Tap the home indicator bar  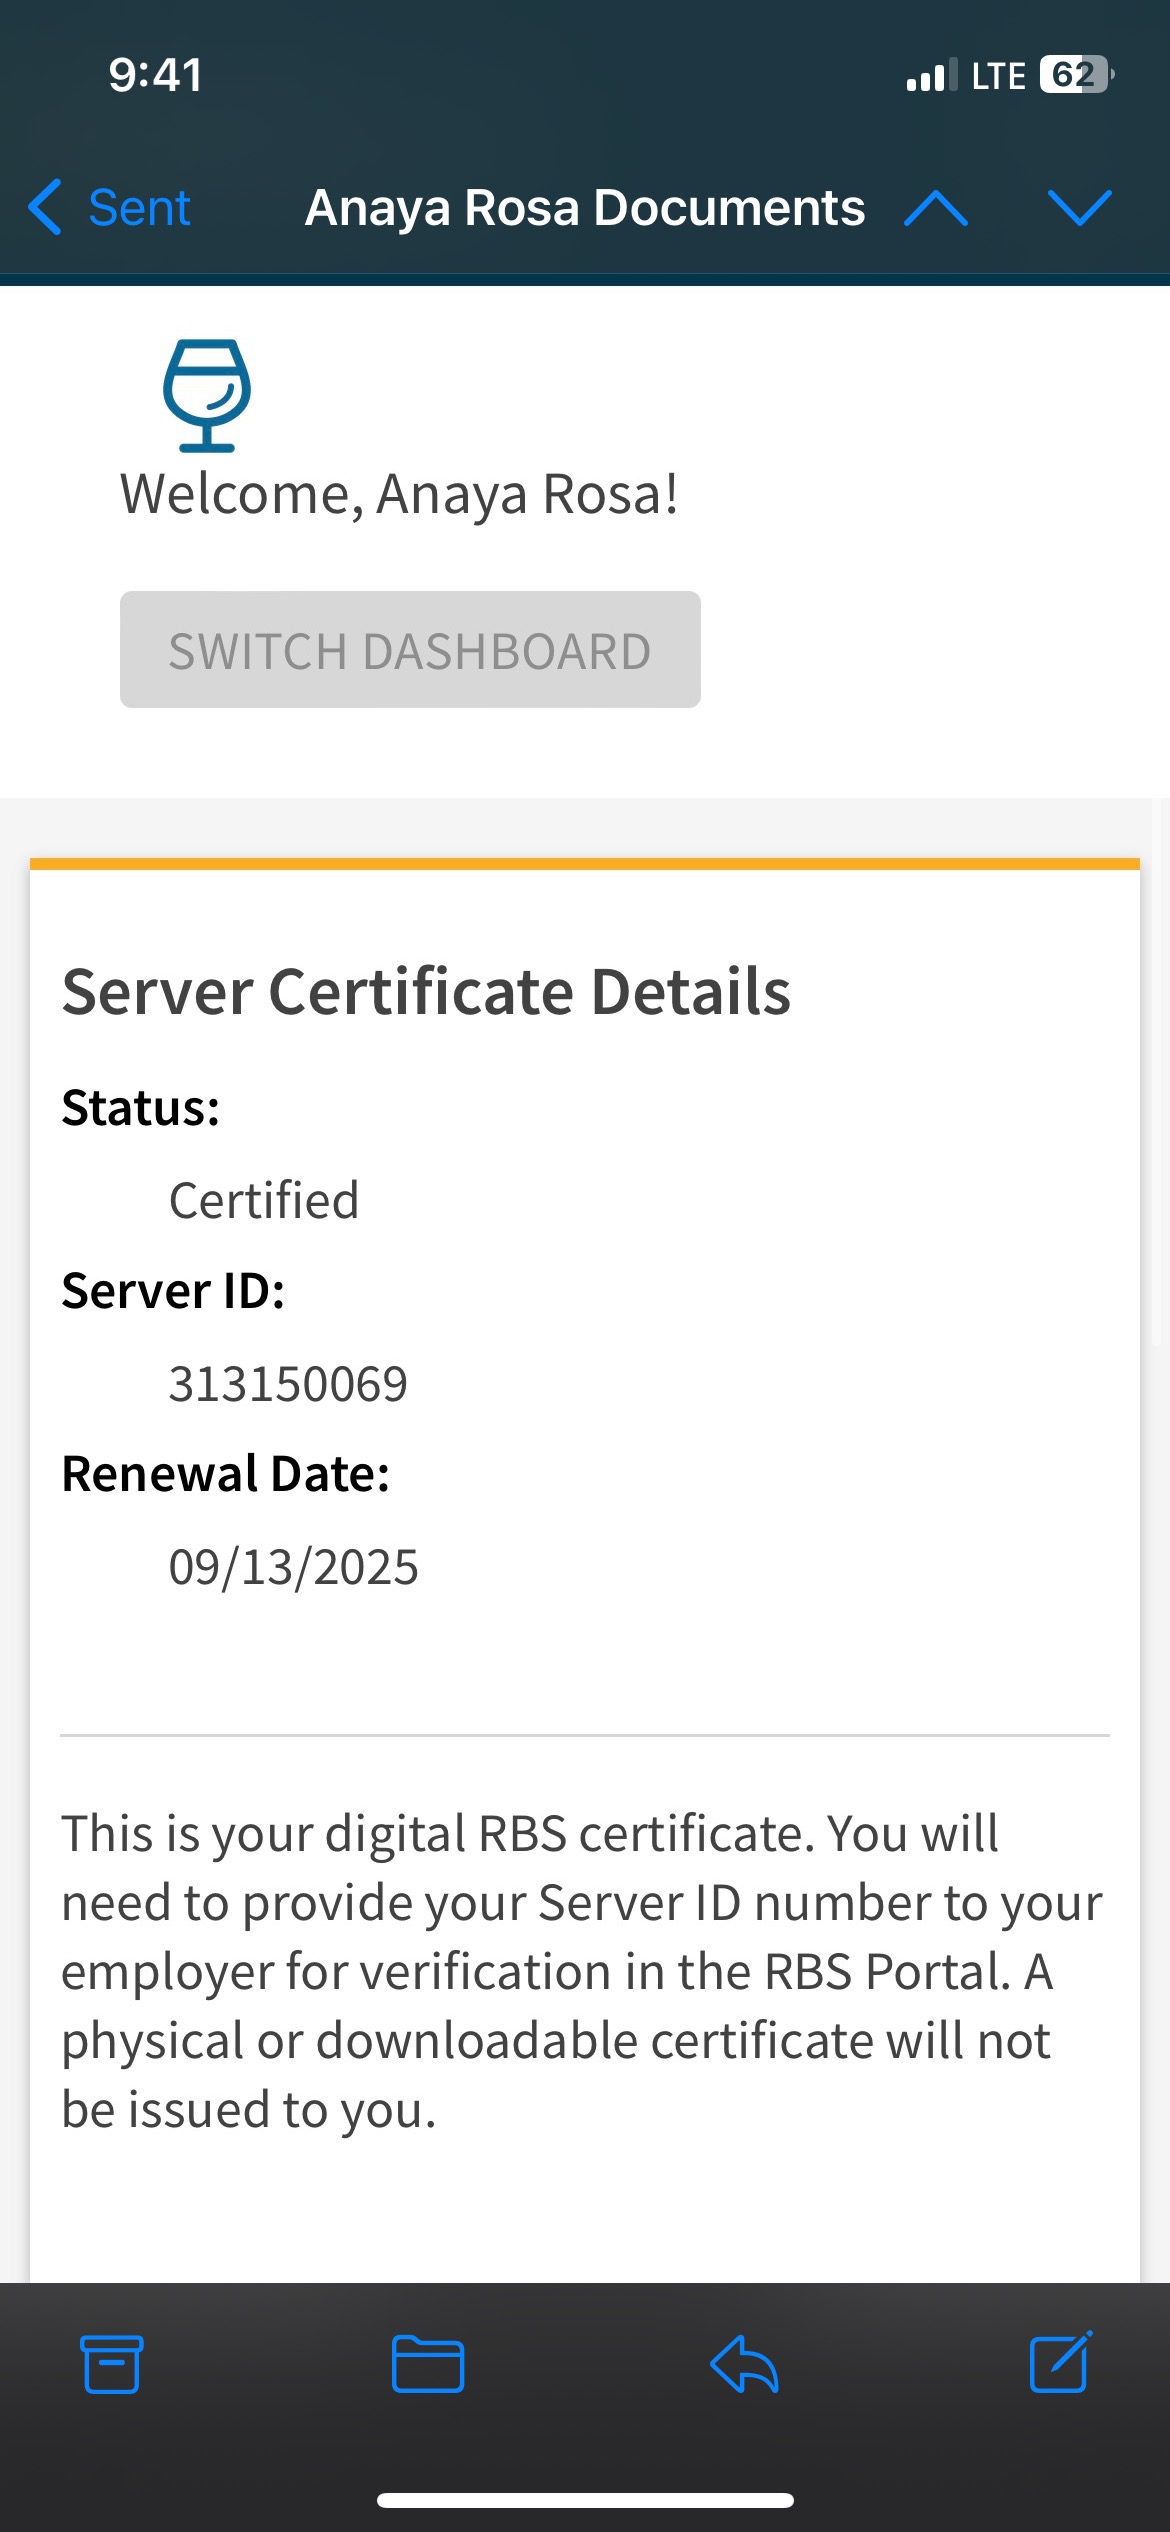click(x=585, y=2500)
